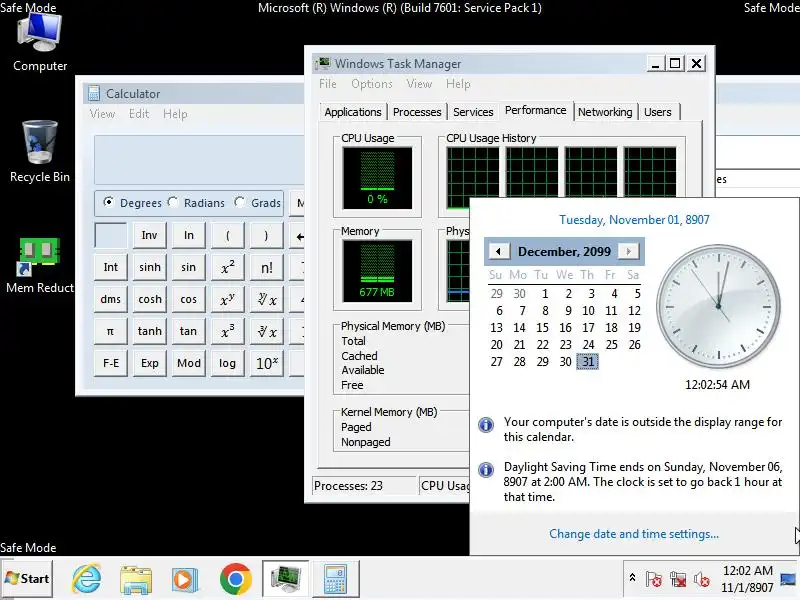Viewport: 800px width, 600px height.
Task: Click the analog clock face
Action: (x=718, y=306)
